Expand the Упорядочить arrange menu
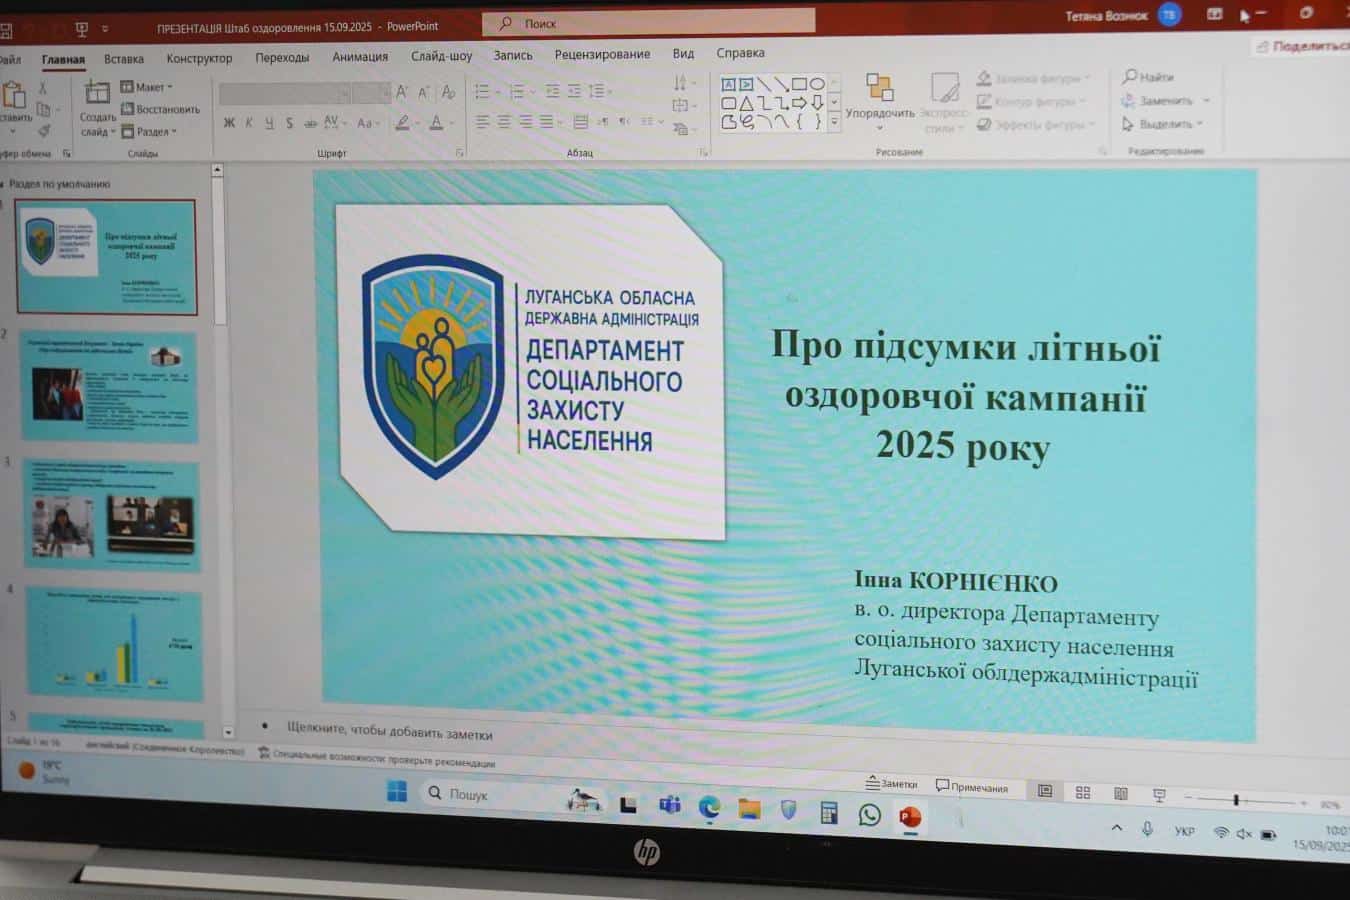This screenshot has height=900, width=1350. pos(880,102)
